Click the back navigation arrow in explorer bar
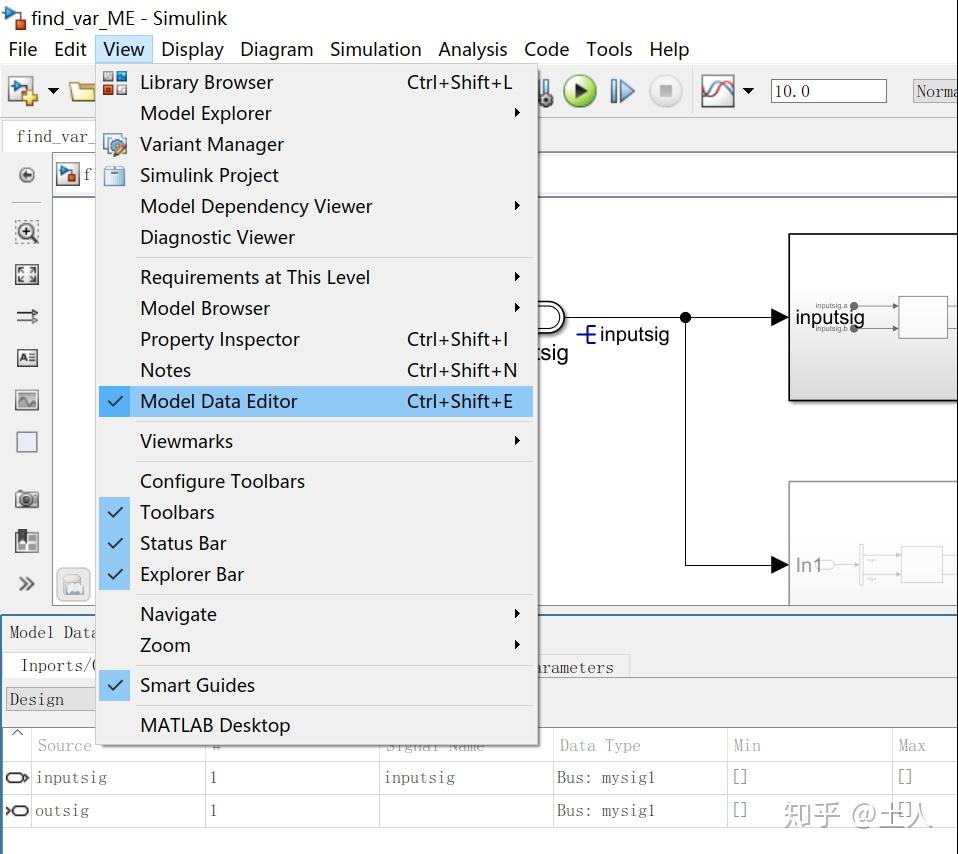The image size is (958, 854). (27, 175)
